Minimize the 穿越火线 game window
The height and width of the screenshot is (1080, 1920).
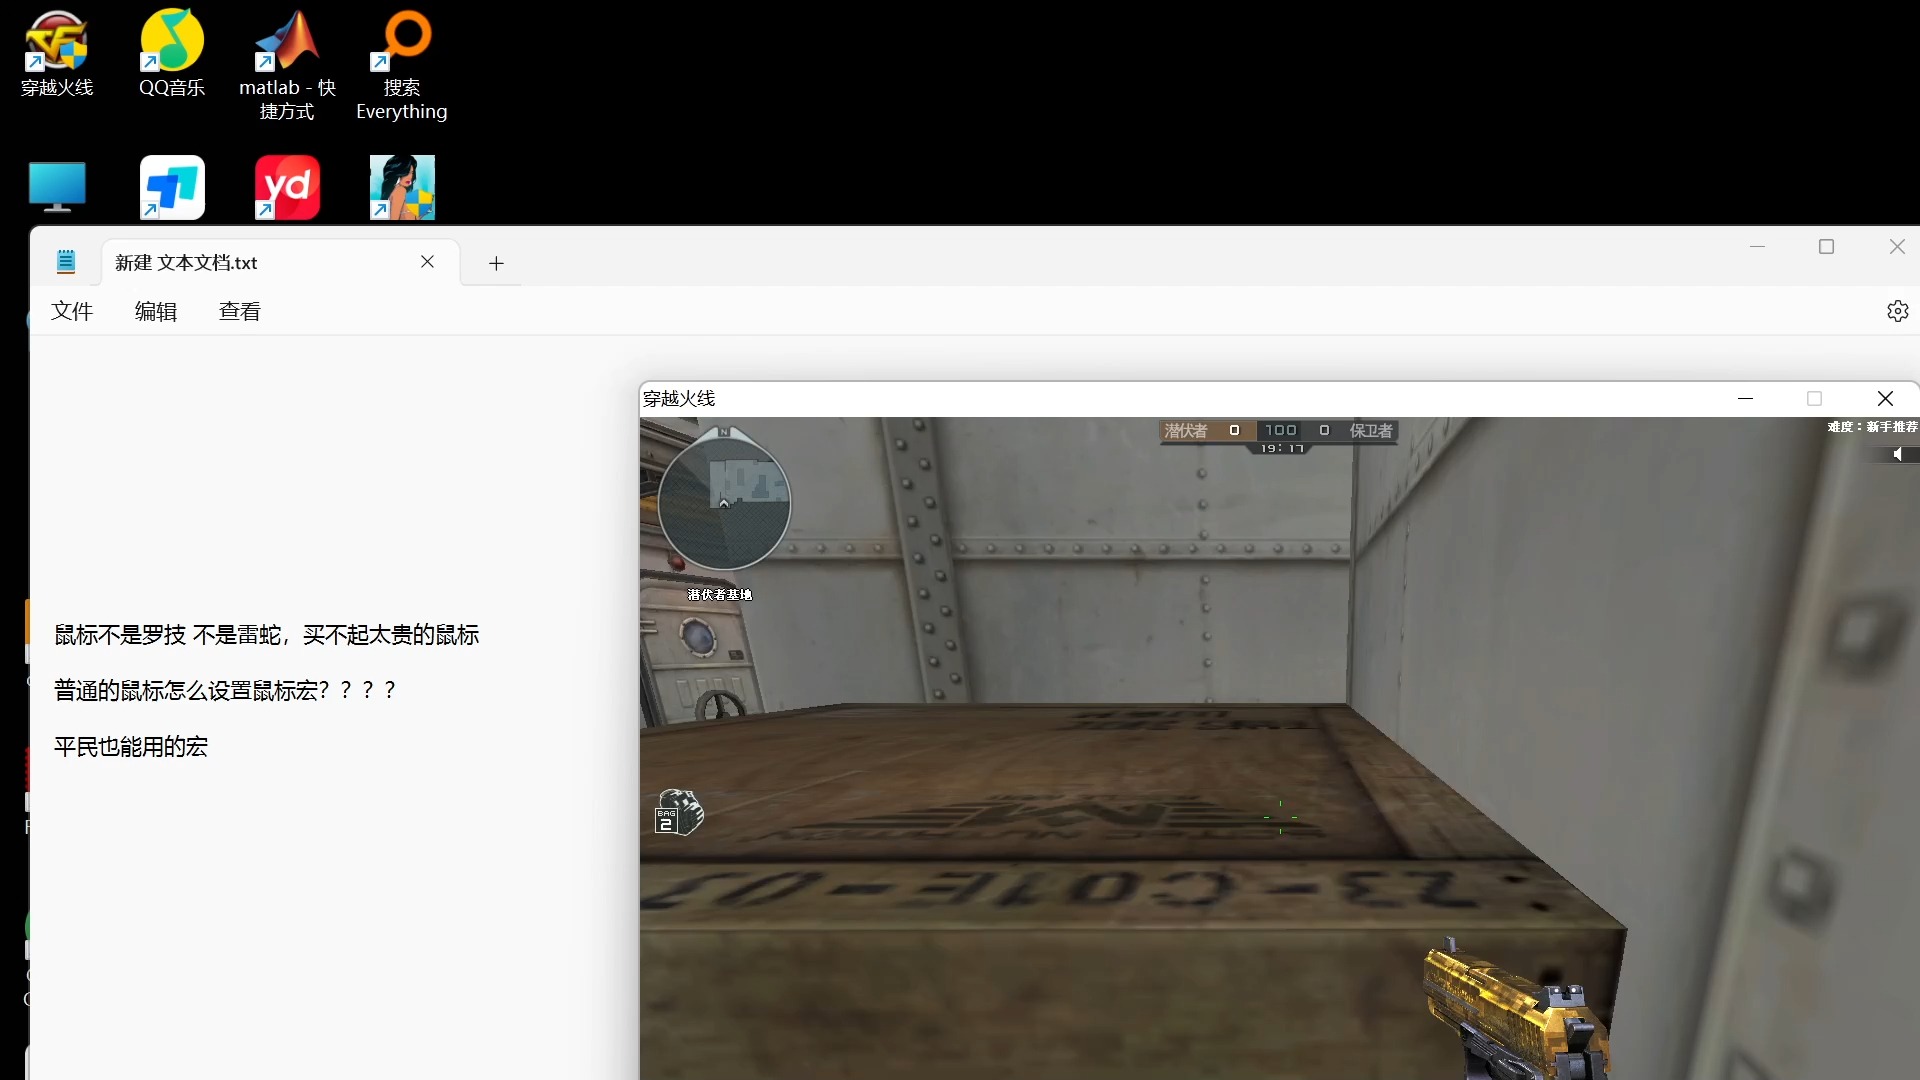click(1746, 398)
